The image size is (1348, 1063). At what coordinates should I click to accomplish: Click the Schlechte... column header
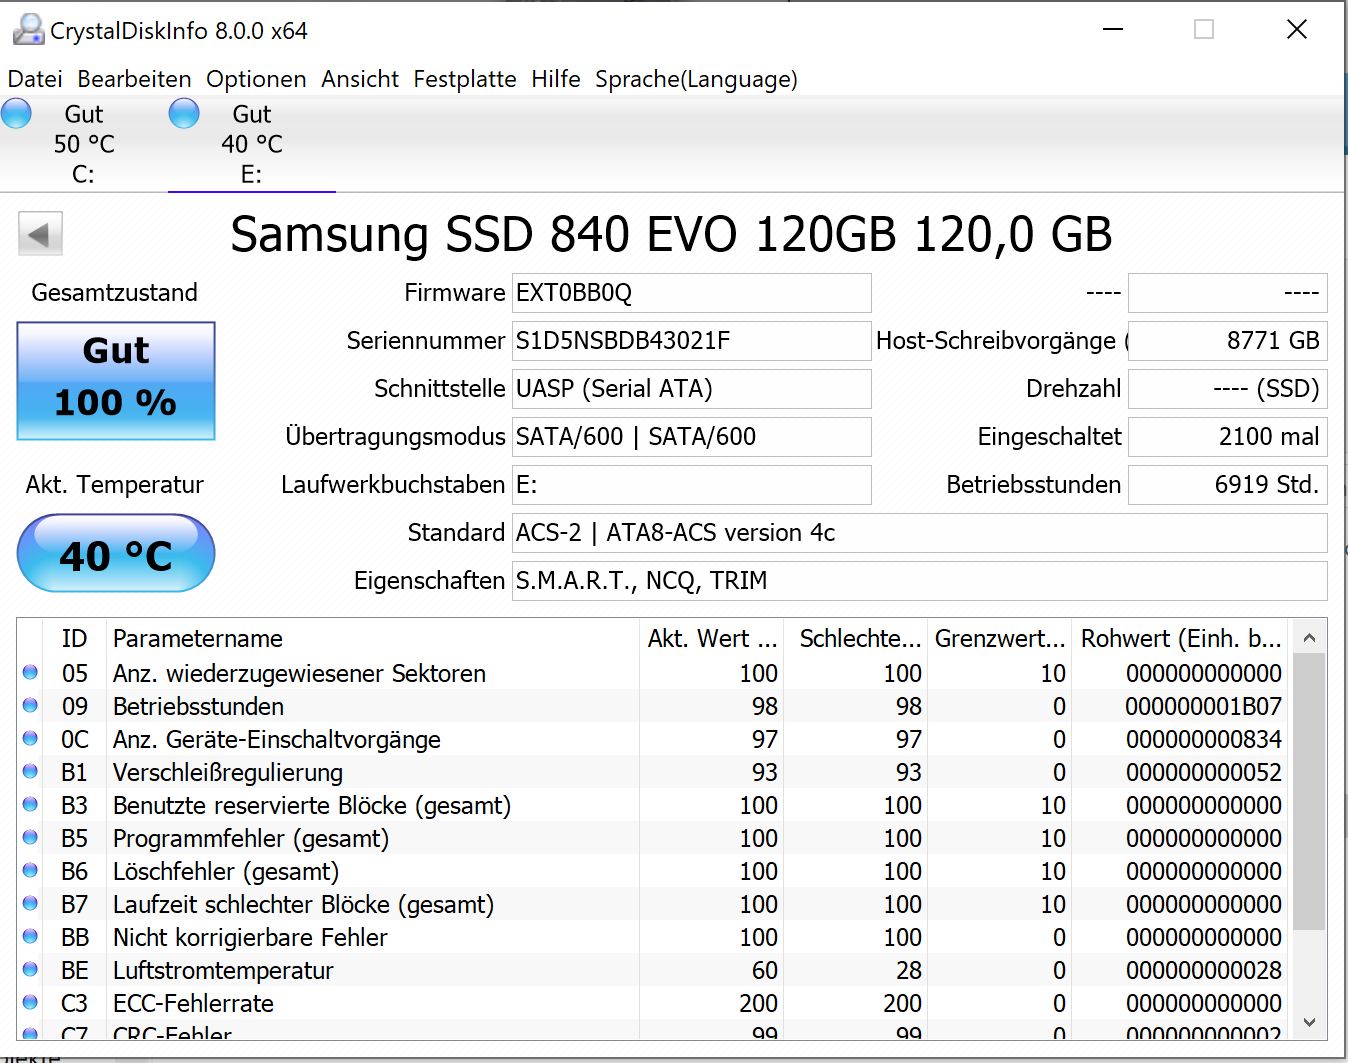856,638
